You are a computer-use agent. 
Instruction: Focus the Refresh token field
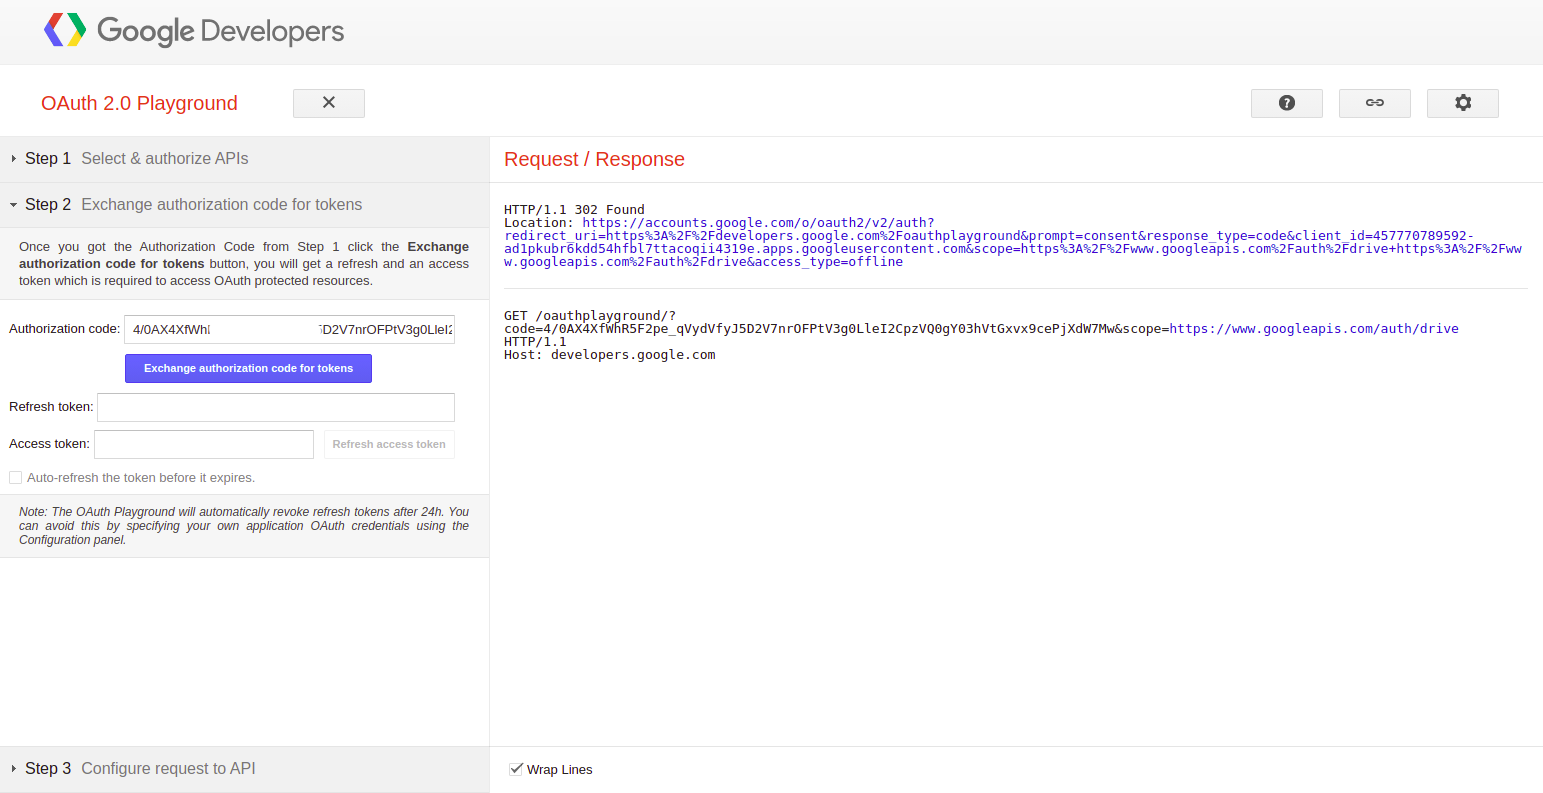click(x=276, y=407)
